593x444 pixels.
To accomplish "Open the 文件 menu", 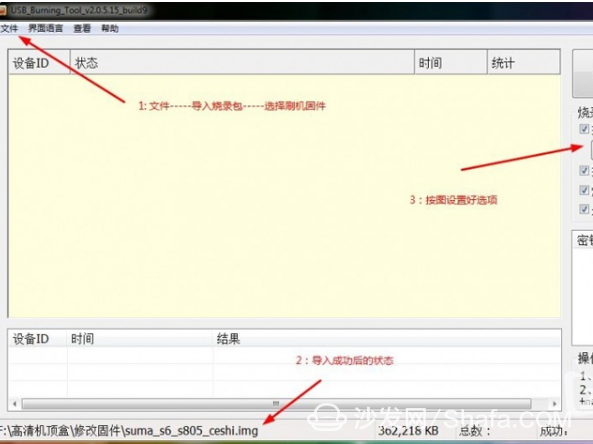I will 9,28.
